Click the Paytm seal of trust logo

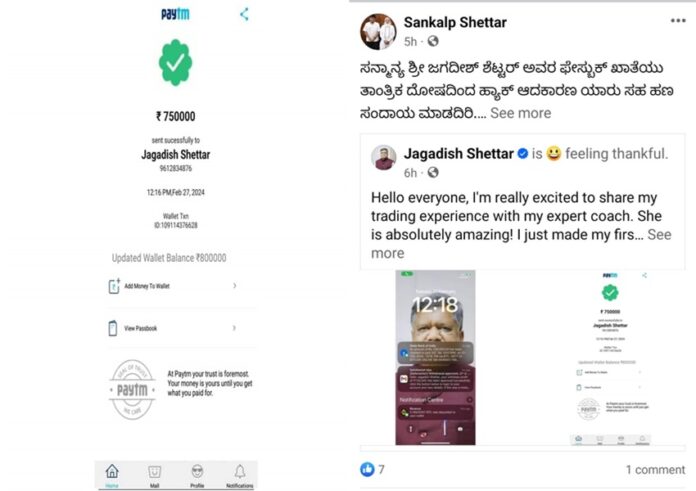click(132, 390)
